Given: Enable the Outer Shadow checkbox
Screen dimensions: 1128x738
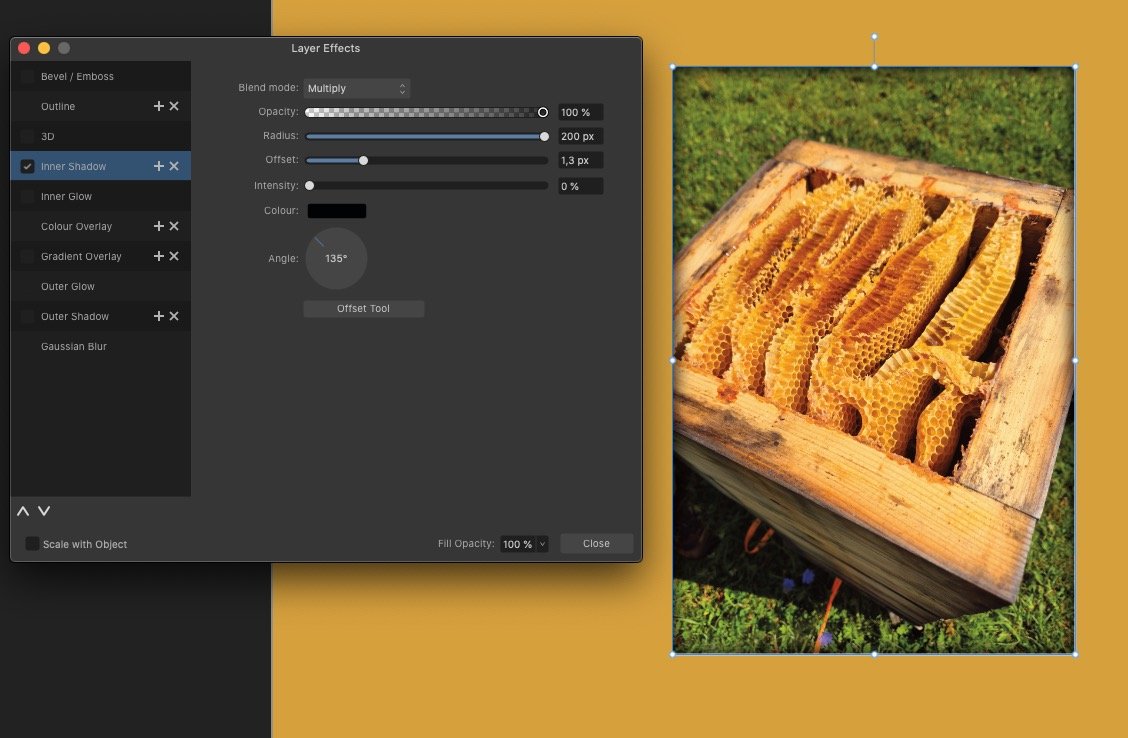Looking at the screenshot, I should (27, 316).
